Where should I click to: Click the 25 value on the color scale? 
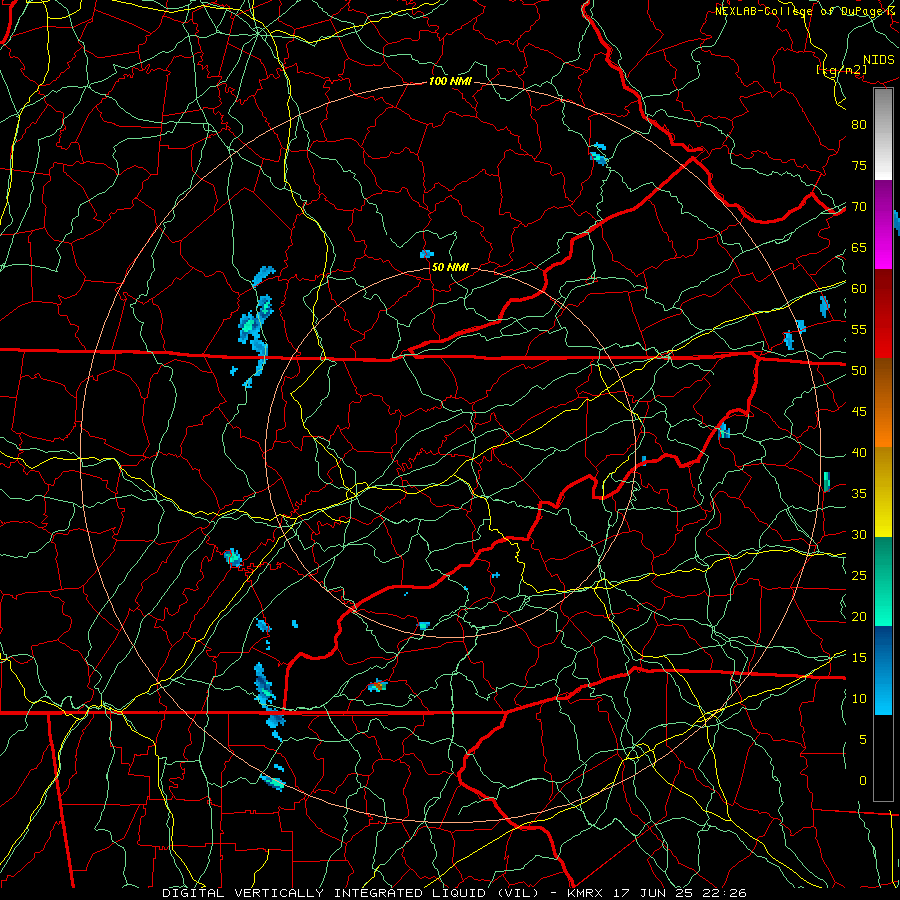click(x=859, y=576)
